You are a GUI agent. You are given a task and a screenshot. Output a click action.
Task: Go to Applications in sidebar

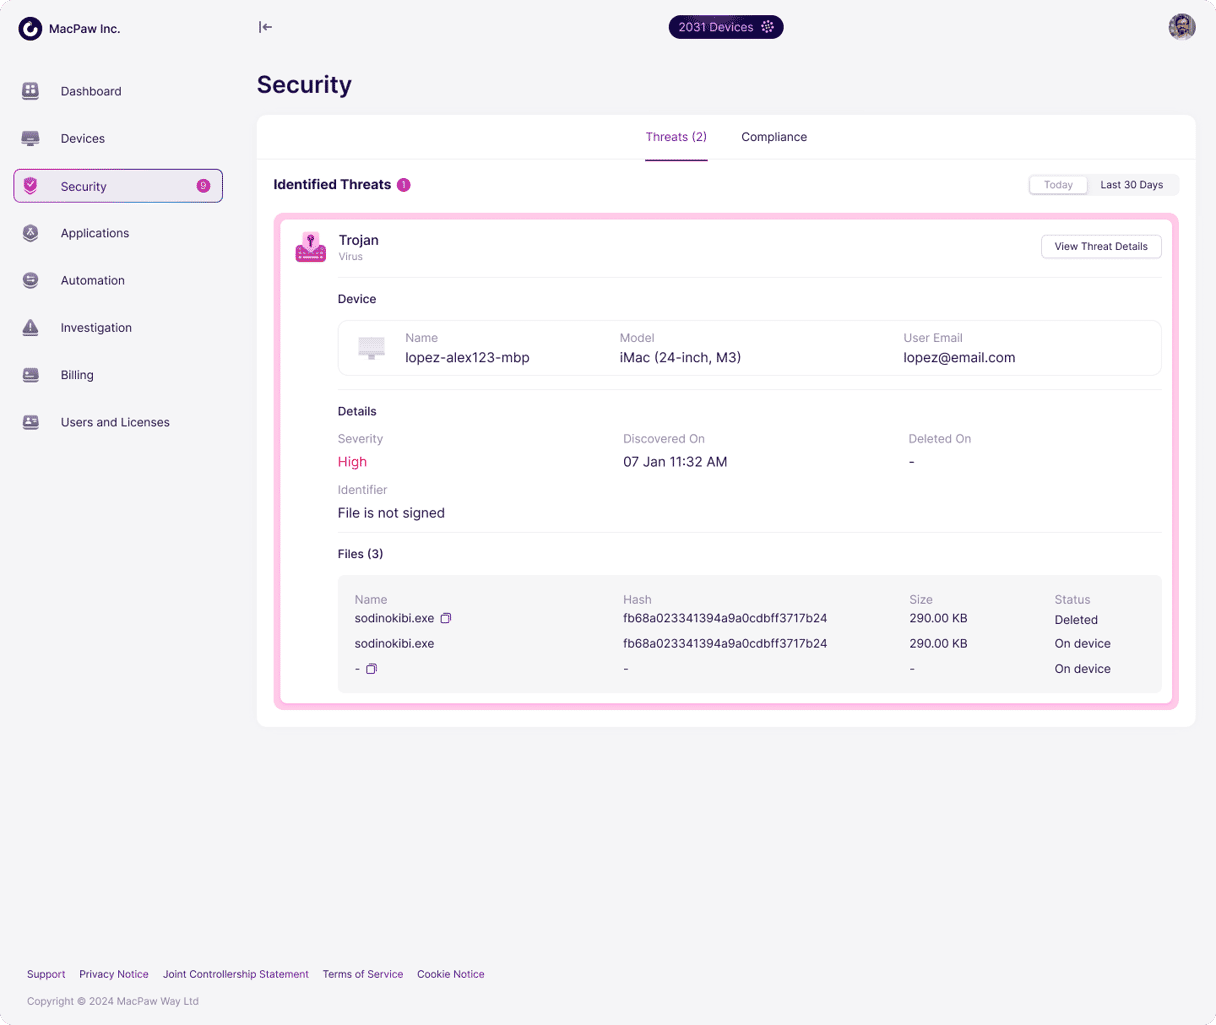point(95,233)
